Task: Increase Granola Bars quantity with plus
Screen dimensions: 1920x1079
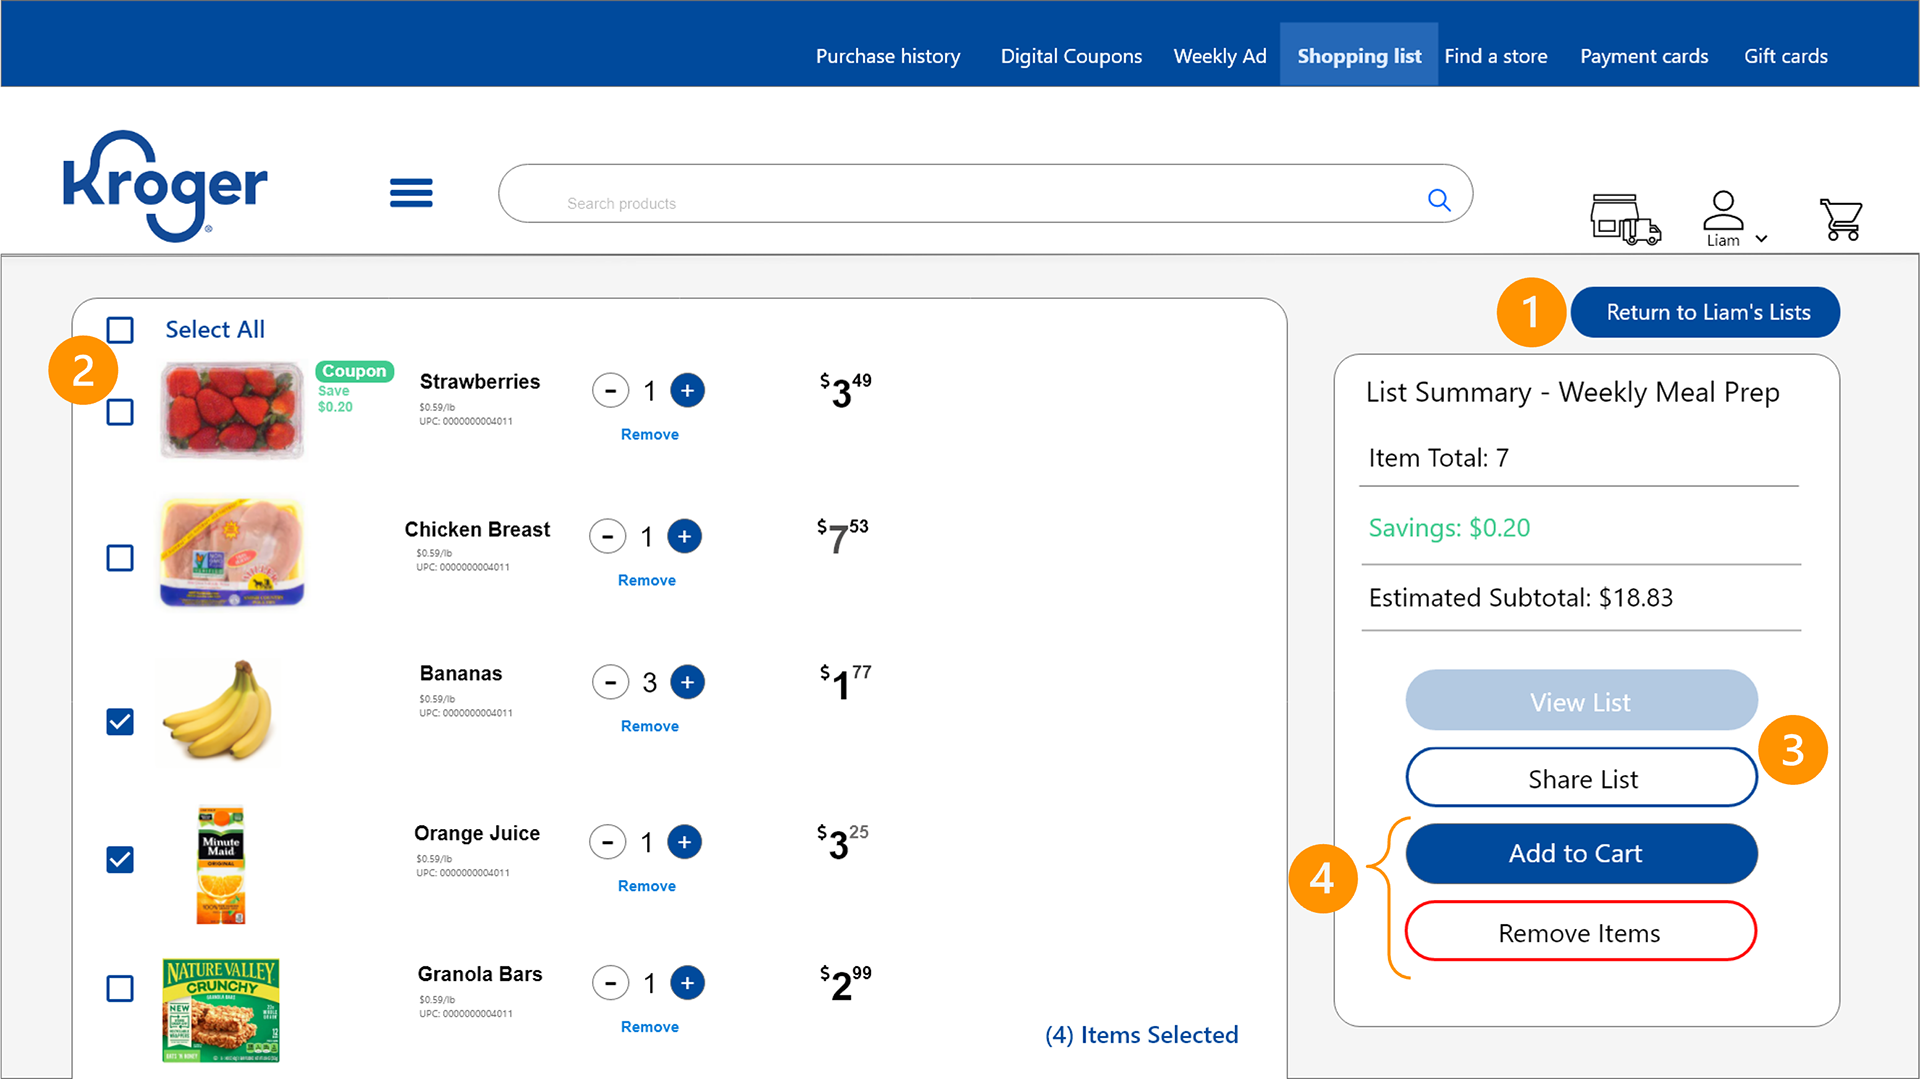Action: pos(687,983)
